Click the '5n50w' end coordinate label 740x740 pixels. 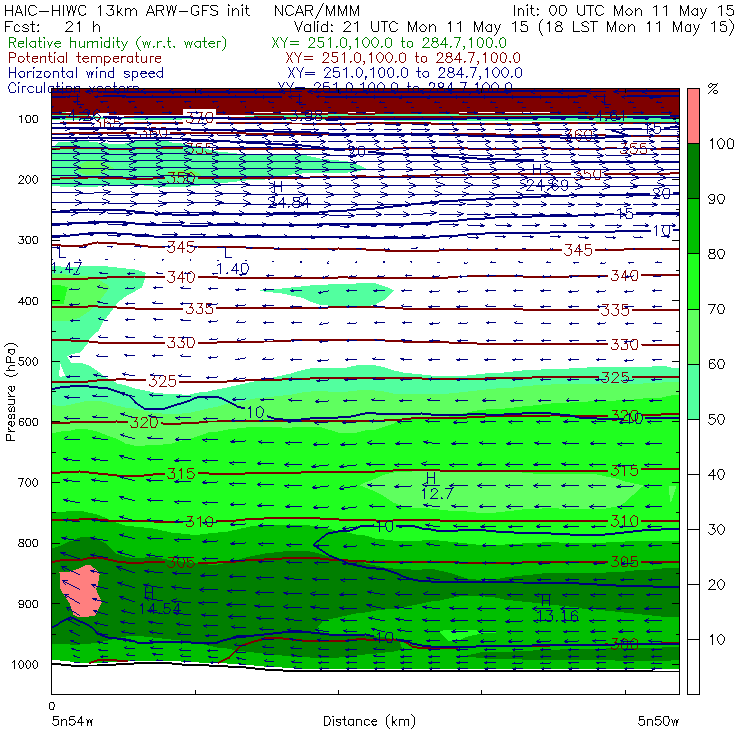pos(658,721)
